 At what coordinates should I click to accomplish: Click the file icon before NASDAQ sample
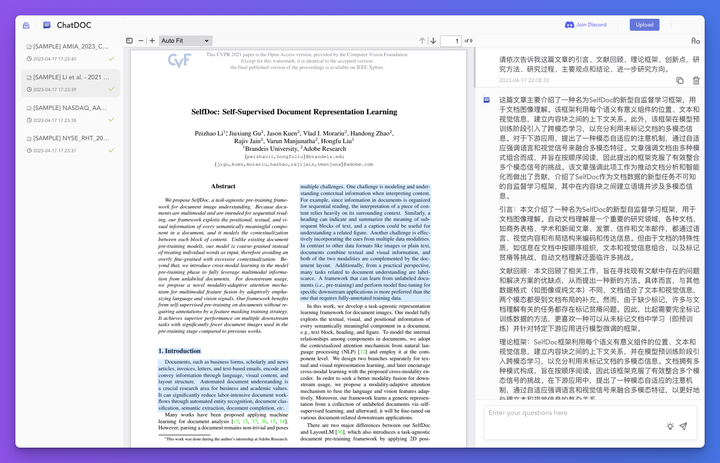[29, 108]
